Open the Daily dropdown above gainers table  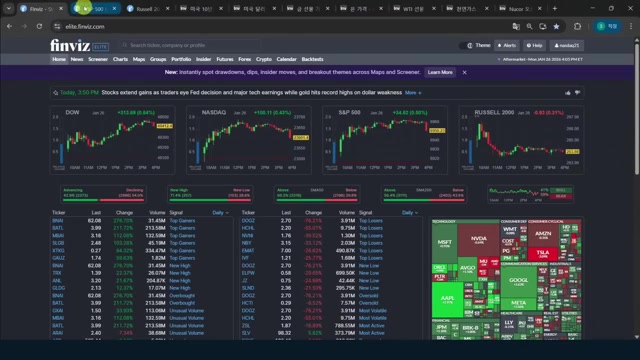pyautogui.click(x=220, y=213)
